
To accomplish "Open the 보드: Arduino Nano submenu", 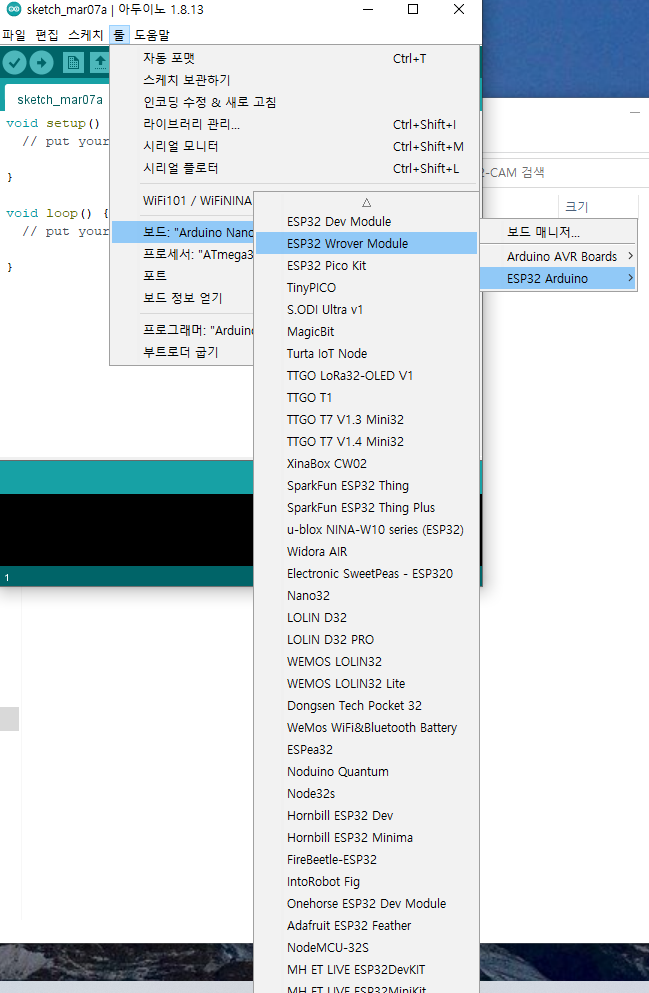I will (183, 232).
